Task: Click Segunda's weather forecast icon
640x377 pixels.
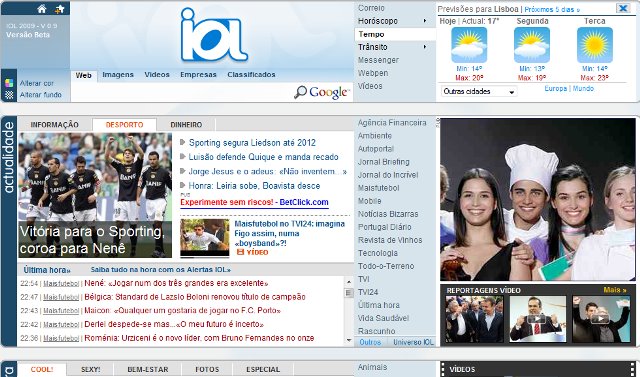Action: pyautogui.click(x=532, y=45)
